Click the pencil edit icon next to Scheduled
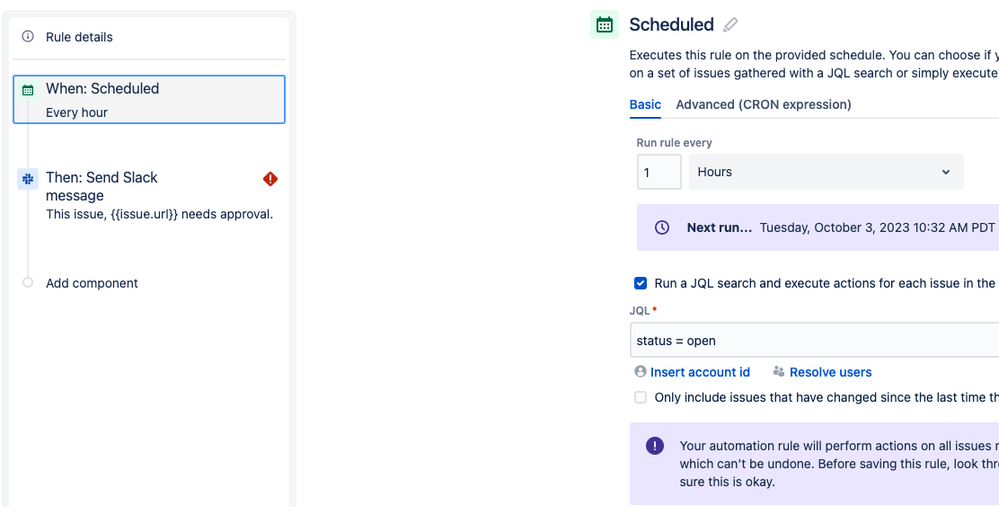Screen dimensions: 999x507 point(731,25)
